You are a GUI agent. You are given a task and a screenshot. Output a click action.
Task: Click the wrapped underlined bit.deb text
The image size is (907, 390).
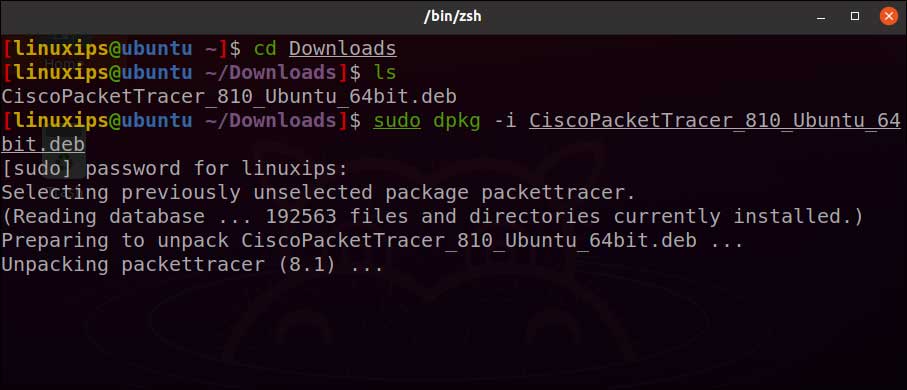43,144
